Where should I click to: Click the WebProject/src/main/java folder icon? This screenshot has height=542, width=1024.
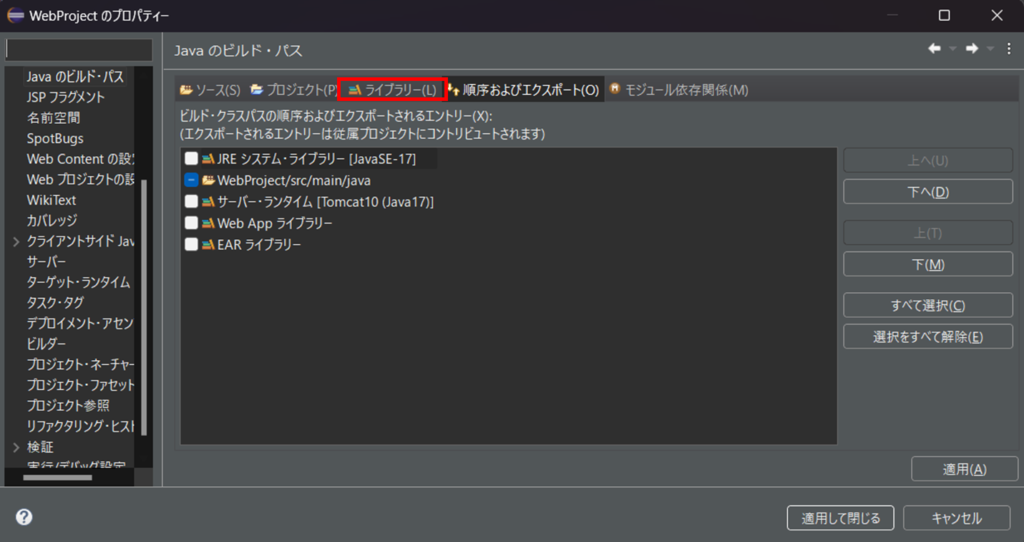pos(208,180)
